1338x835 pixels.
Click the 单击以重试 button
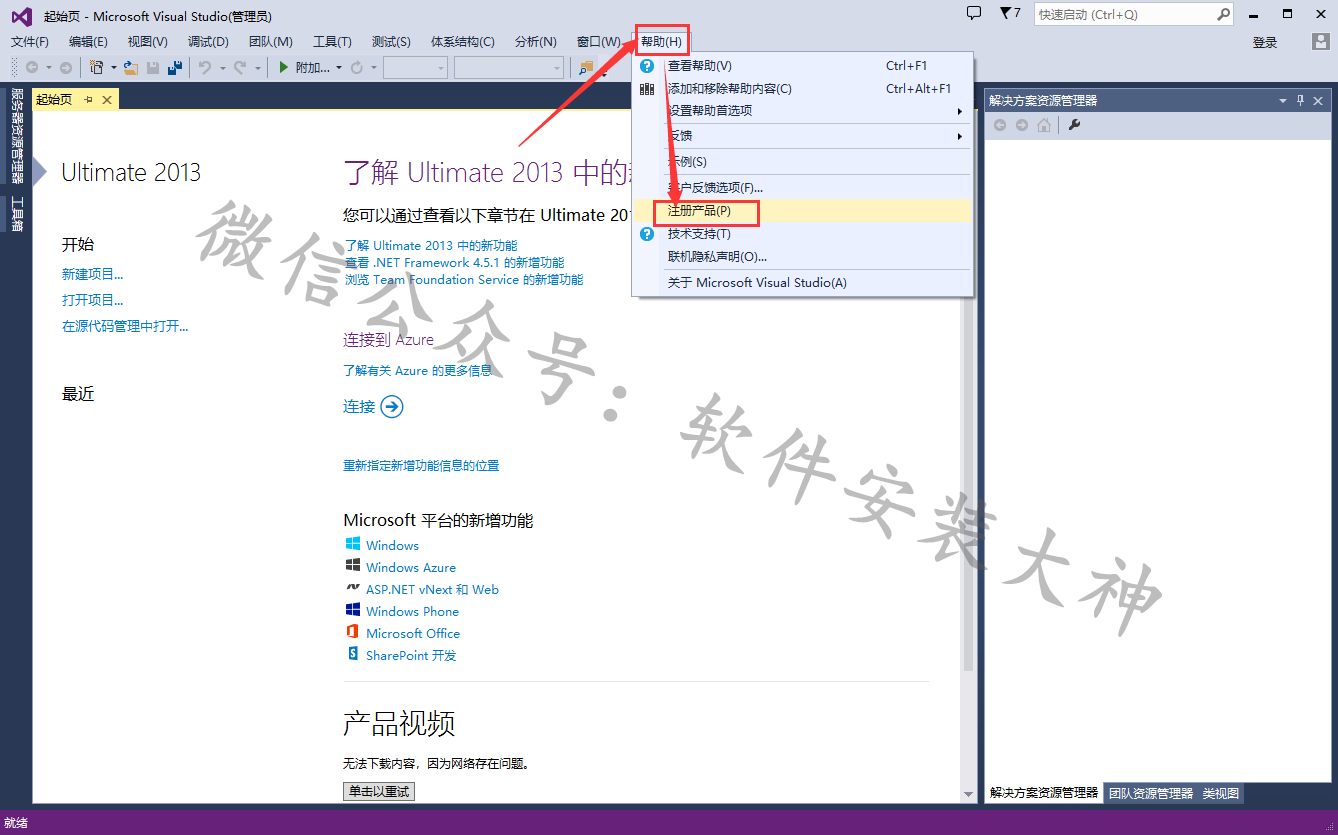click(379, 791)
